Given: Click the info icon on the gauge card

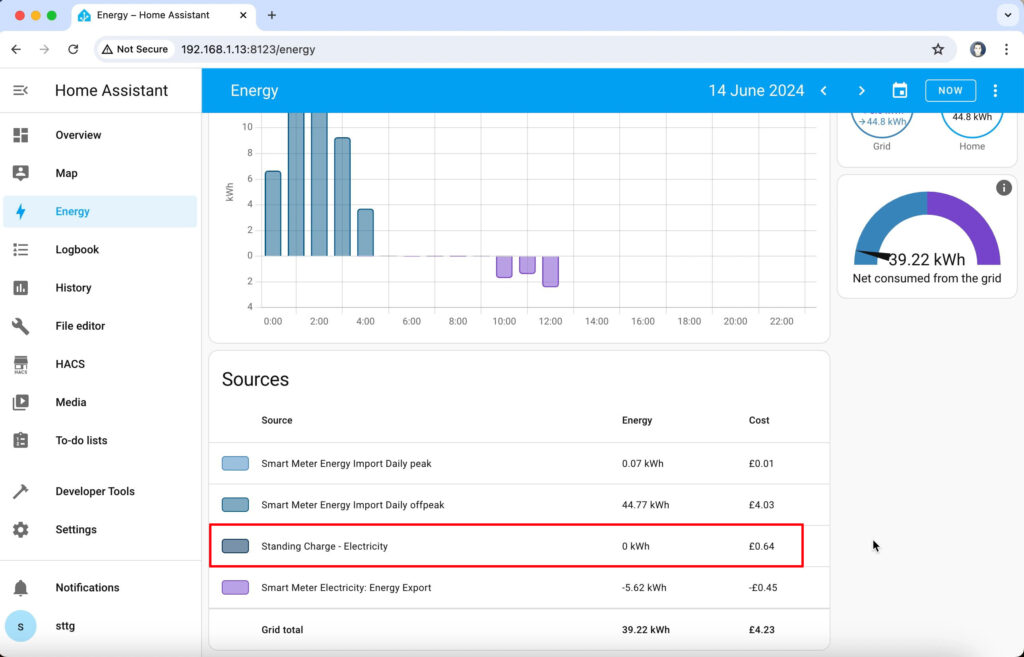Looking at the screenshot, I should [1004, 188].
